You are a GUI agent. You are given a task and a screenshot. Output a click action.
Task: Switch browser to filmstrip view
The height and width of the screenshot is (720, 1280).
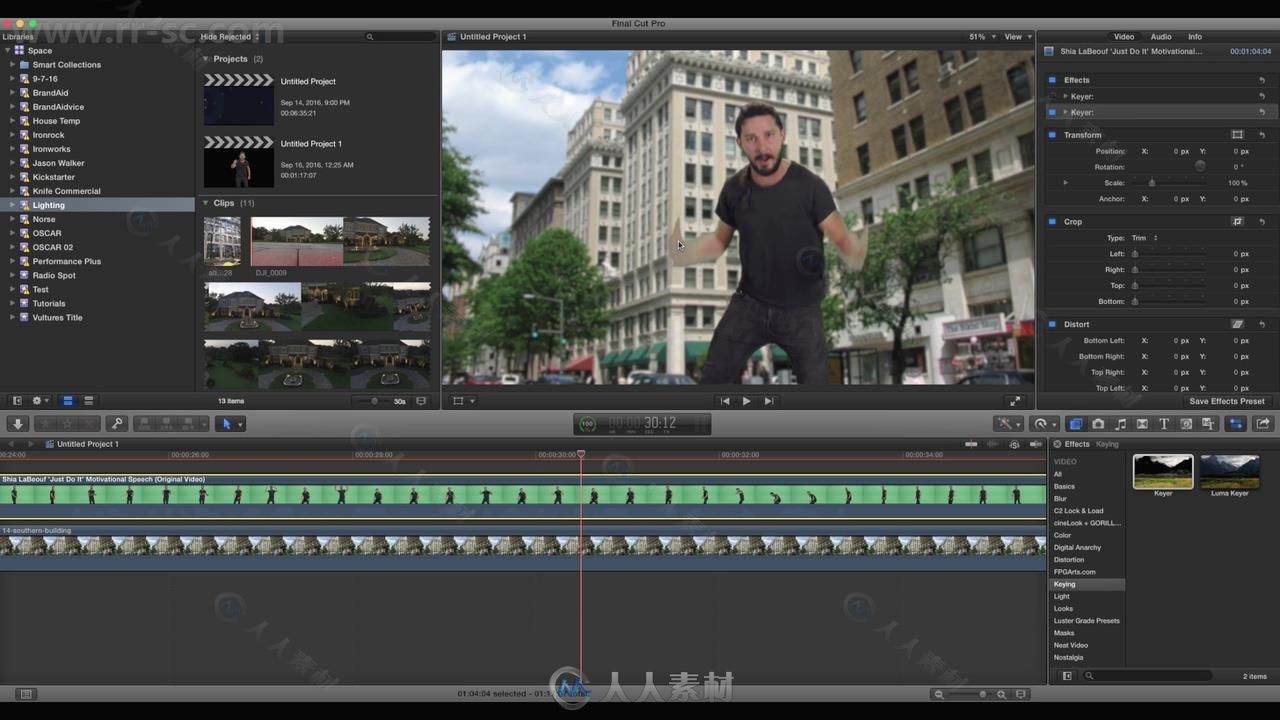[68, 401]
